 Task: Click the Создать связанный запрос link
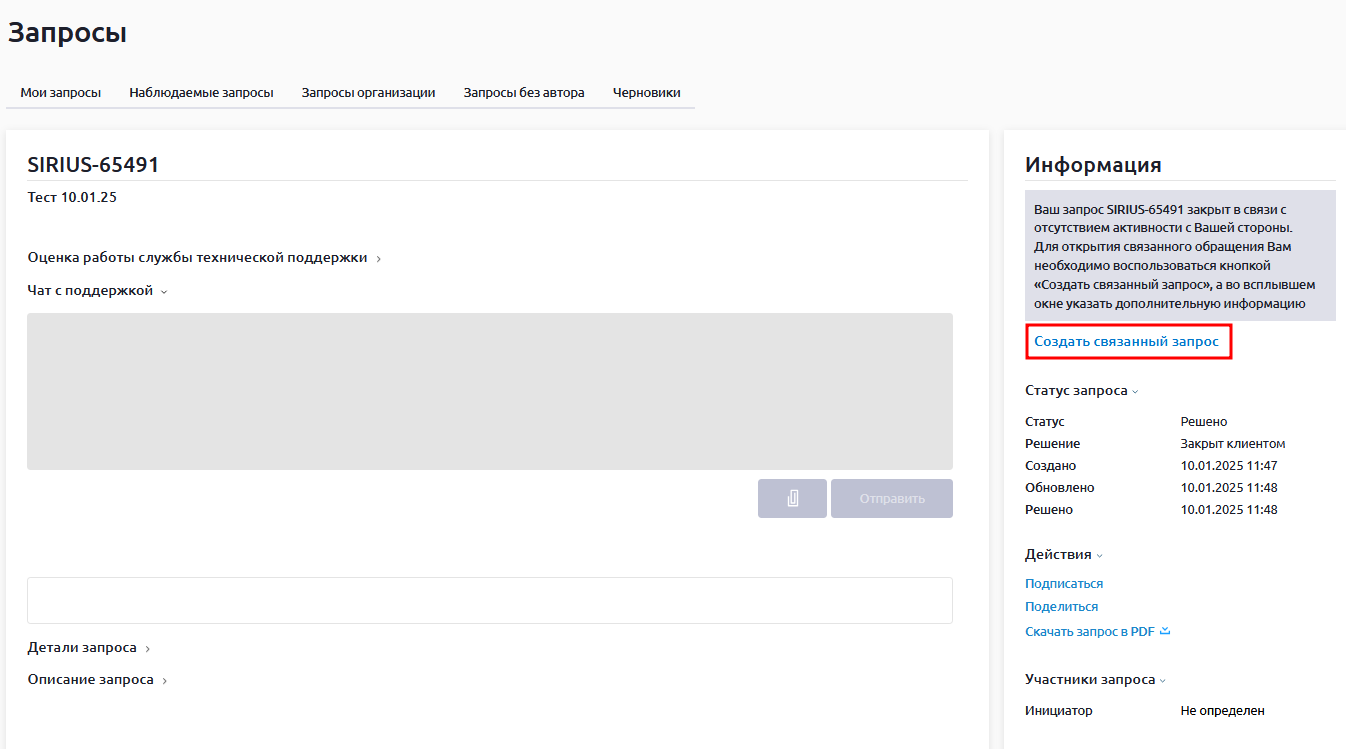[x=1126, y=342]
